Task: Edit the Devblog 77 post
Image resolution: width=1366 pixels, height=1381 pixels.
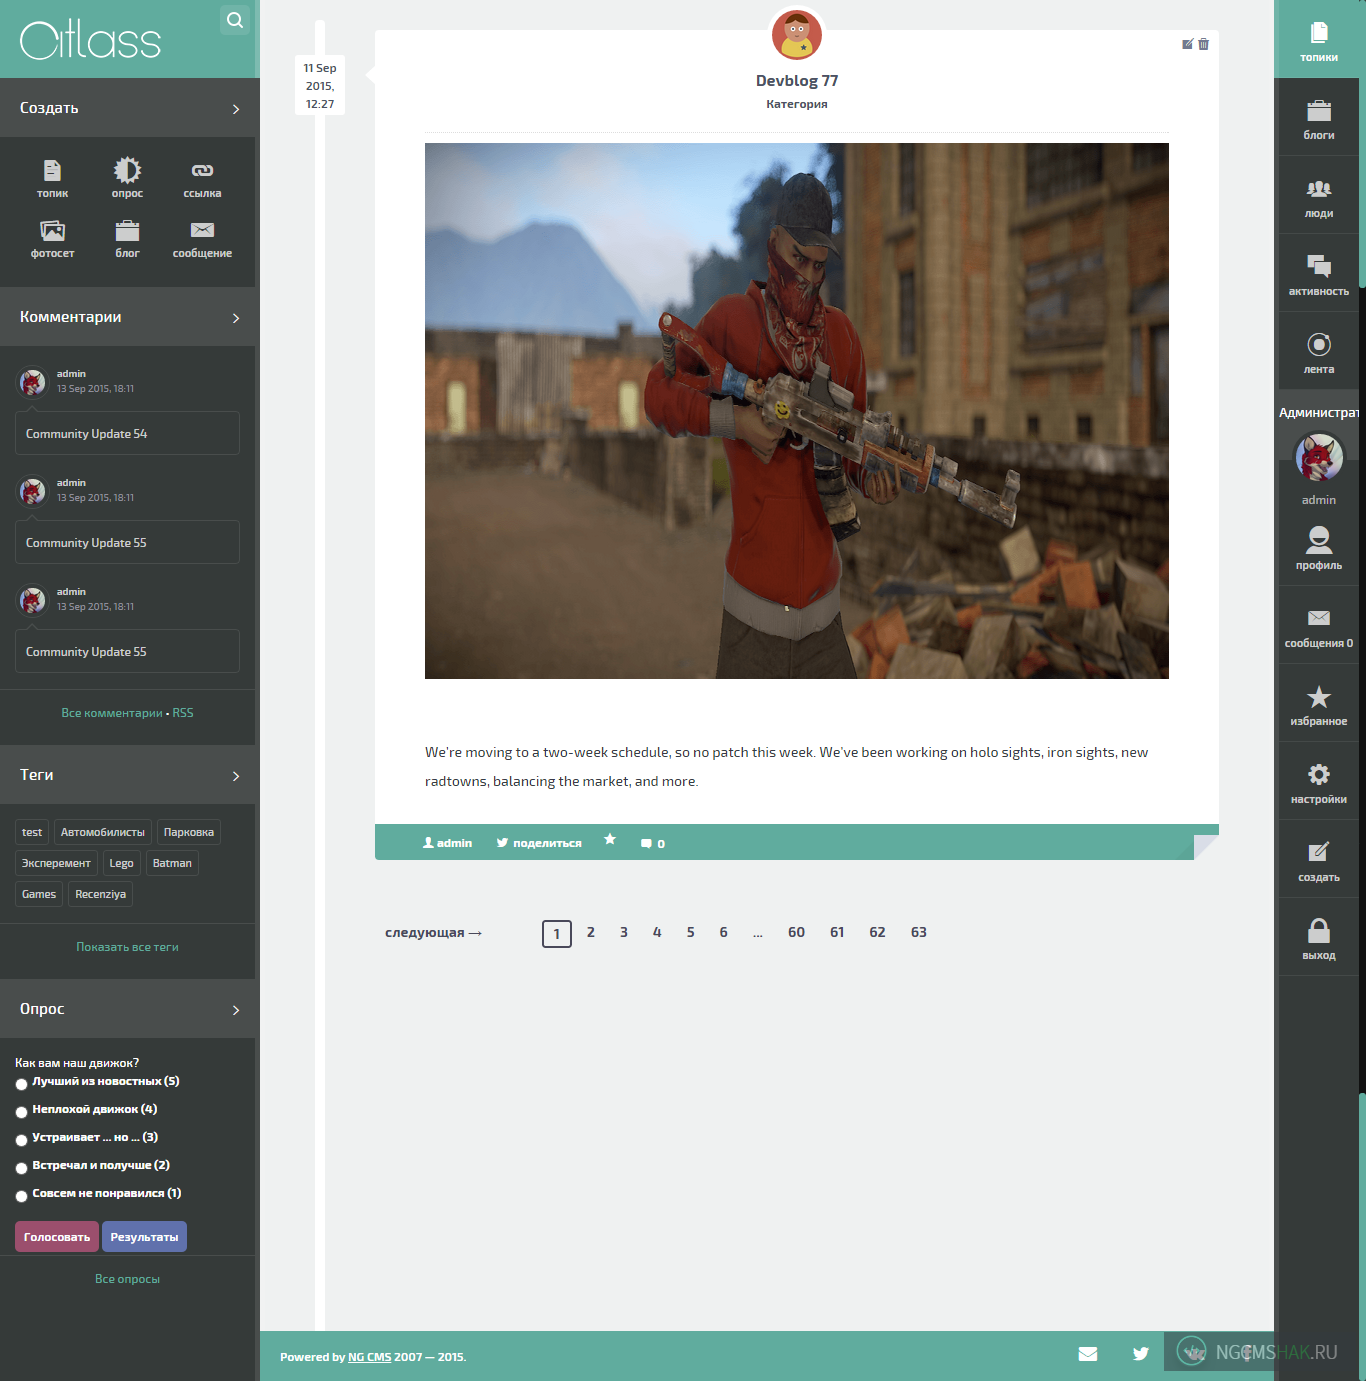Action: [1187, 44]
